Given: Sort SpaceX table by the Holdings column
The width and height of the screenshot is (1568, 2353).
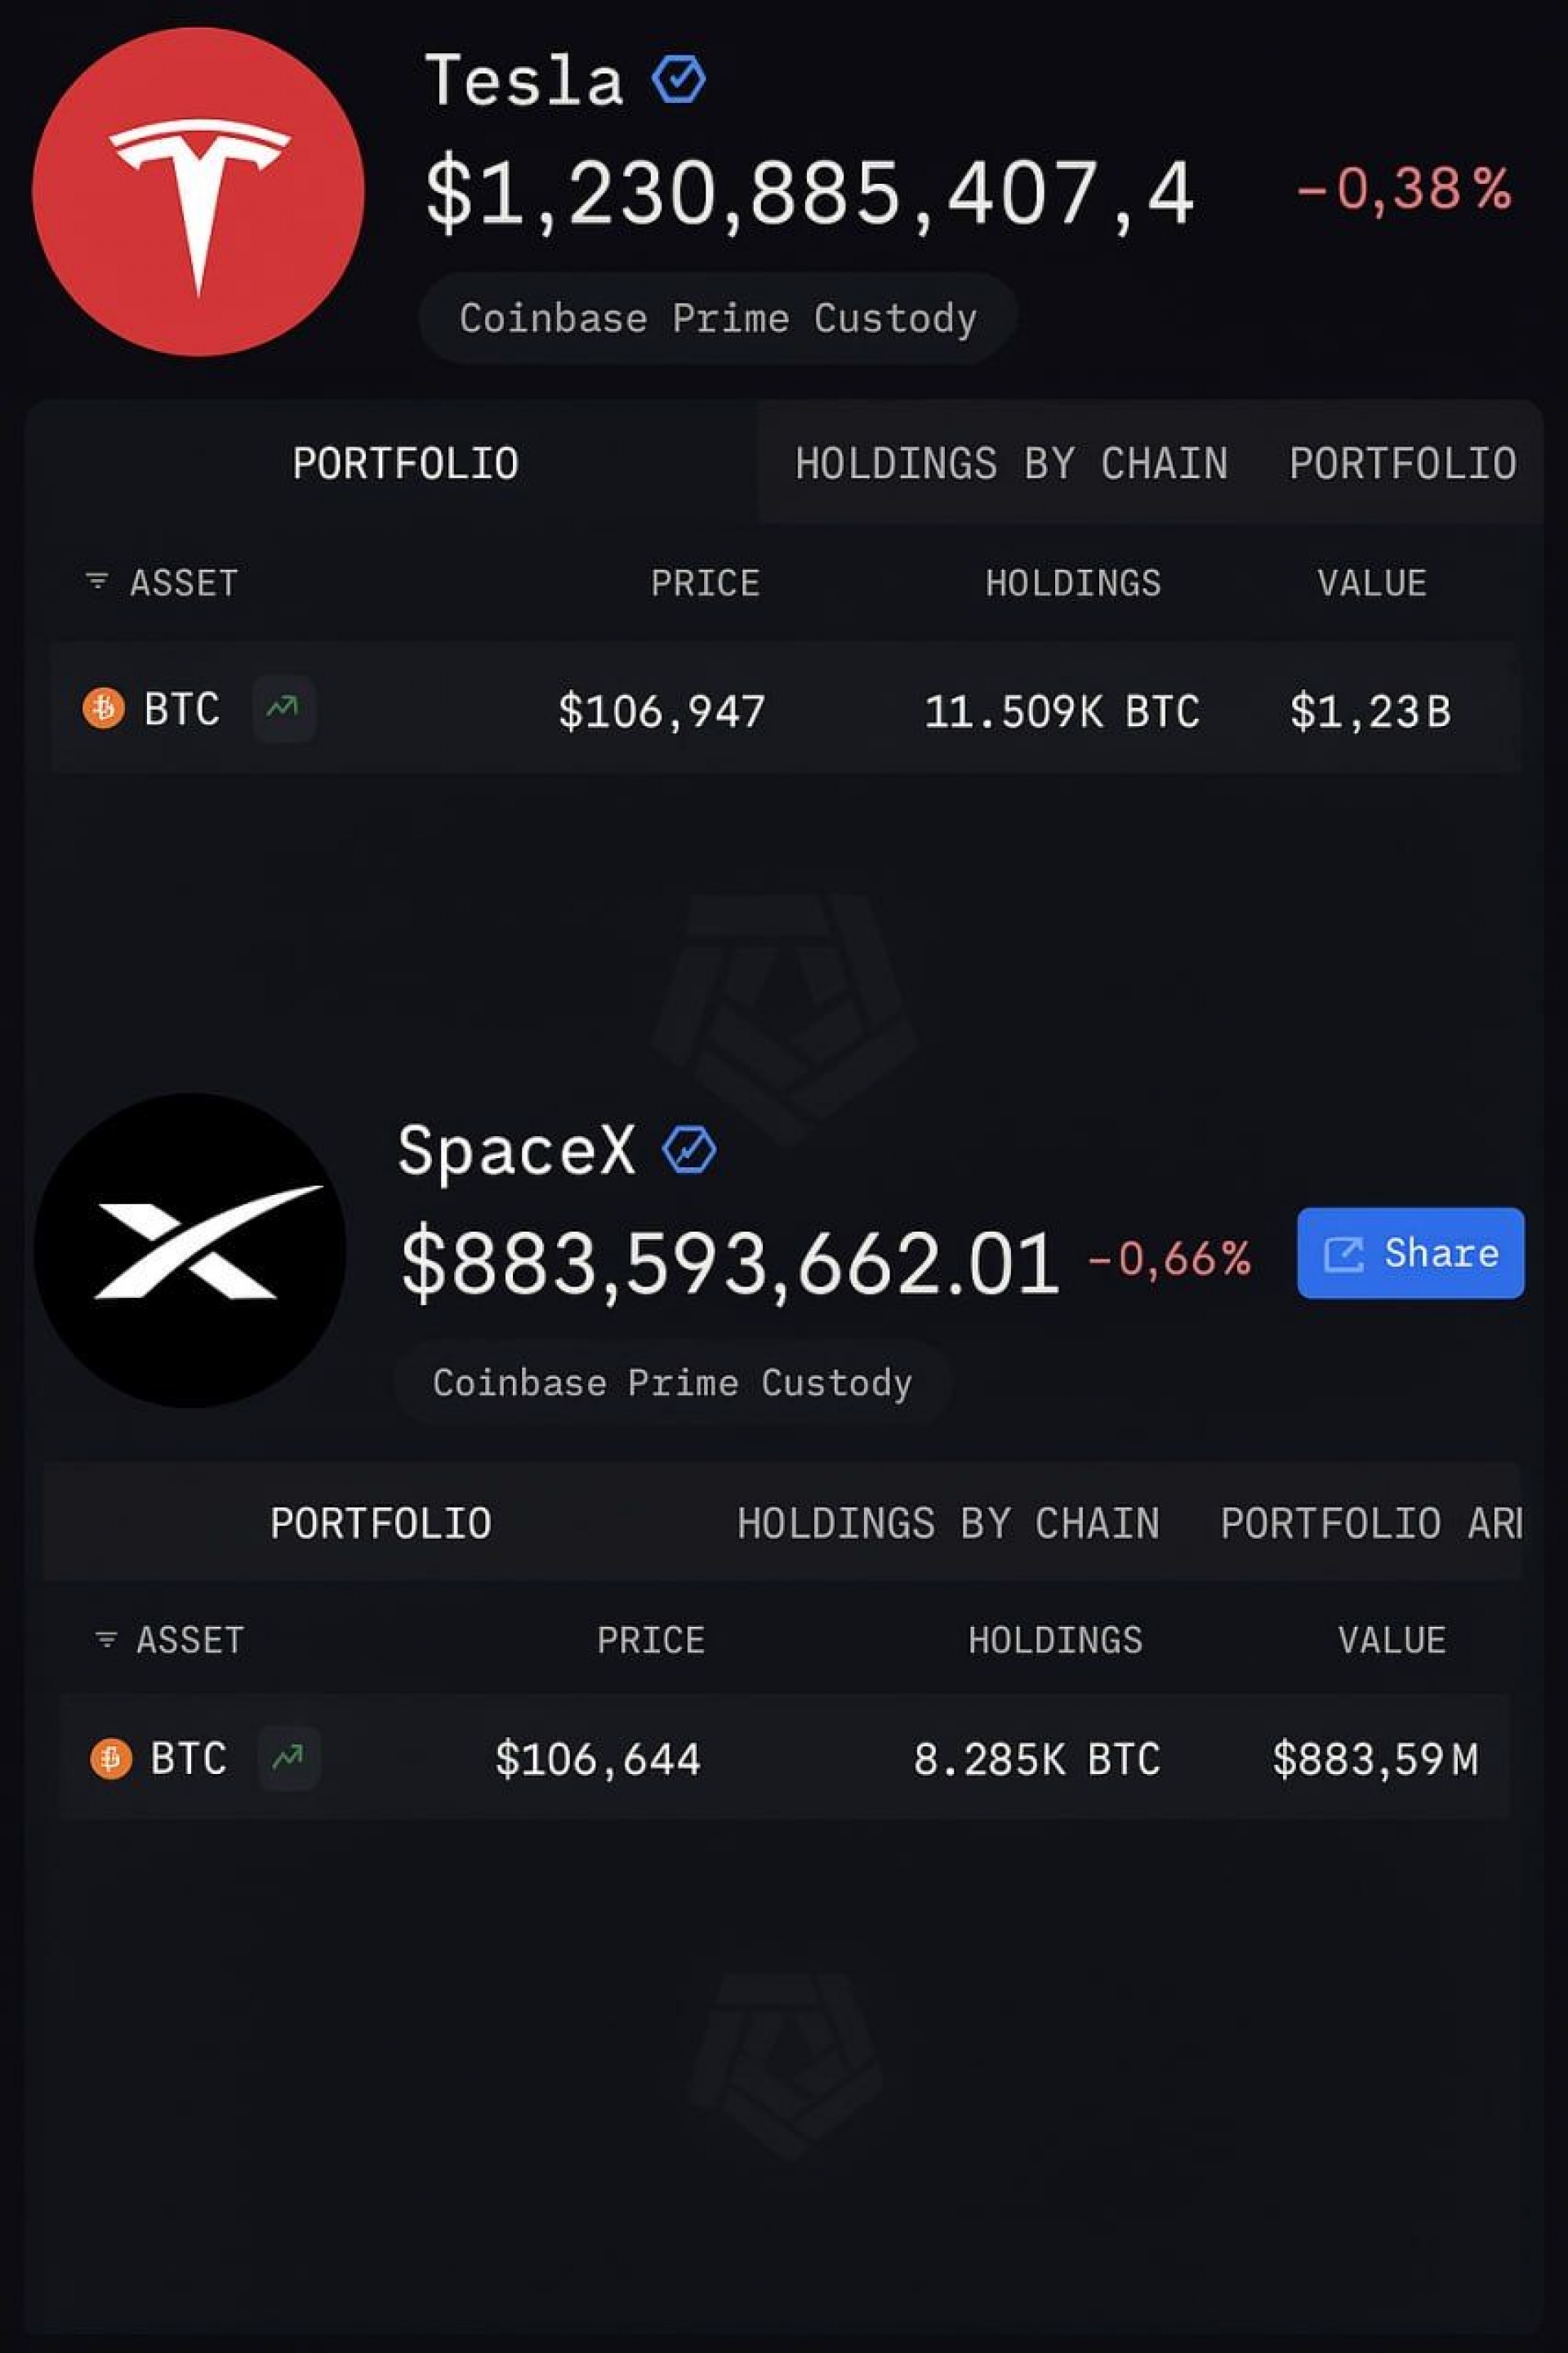Looking at the screenshot, I should click(1055, 1640).
